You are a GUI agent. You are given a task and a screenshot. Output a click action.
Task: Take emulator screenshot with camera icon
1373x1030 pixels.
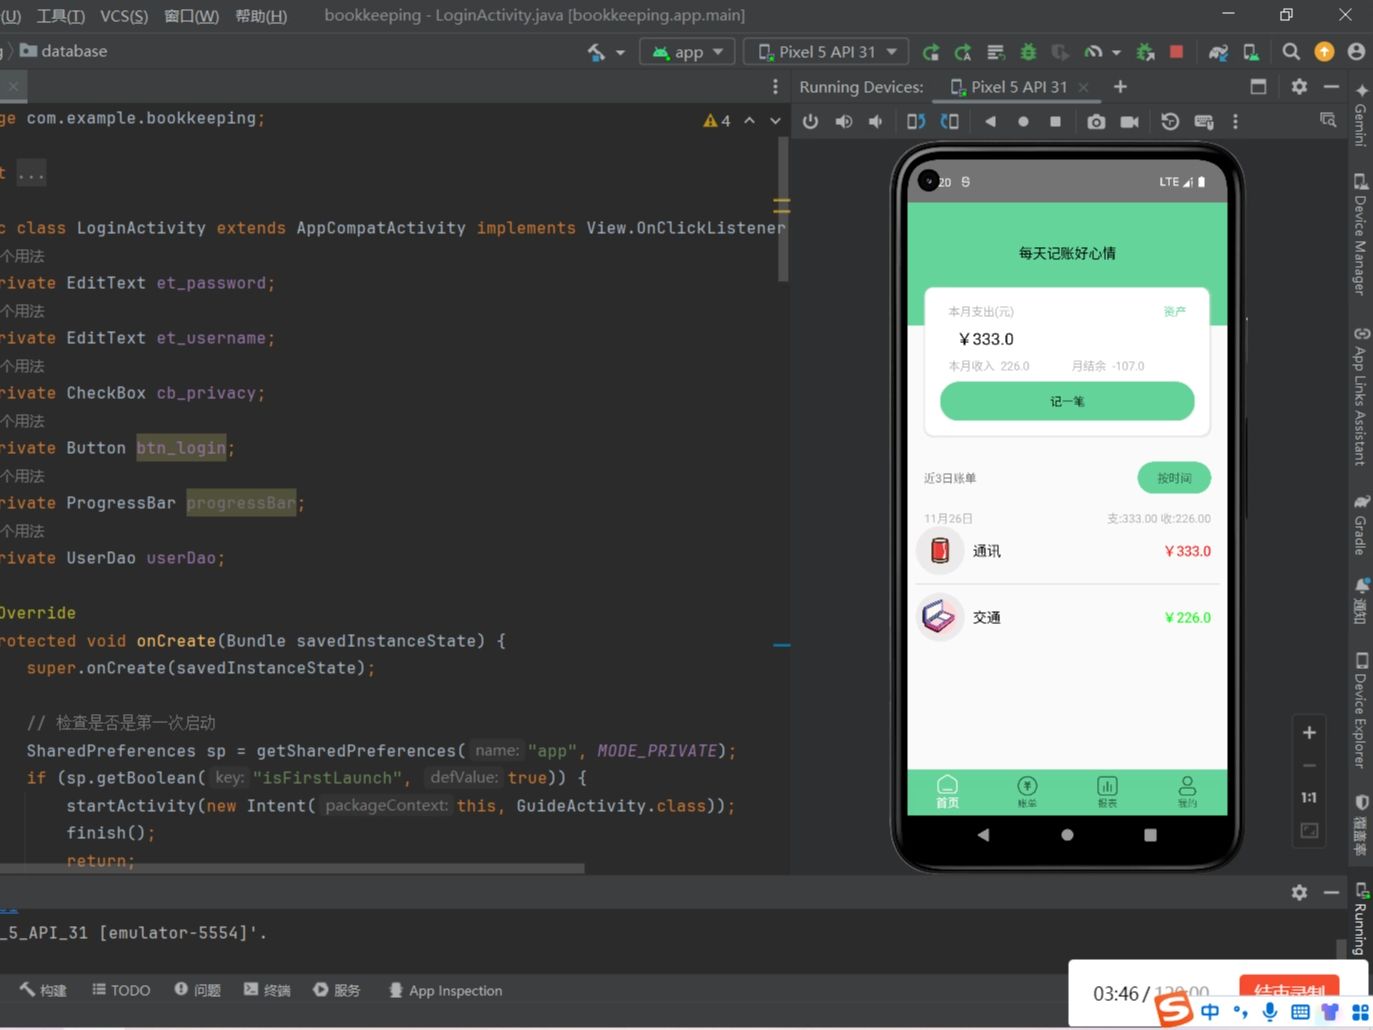click(1097, 121)
